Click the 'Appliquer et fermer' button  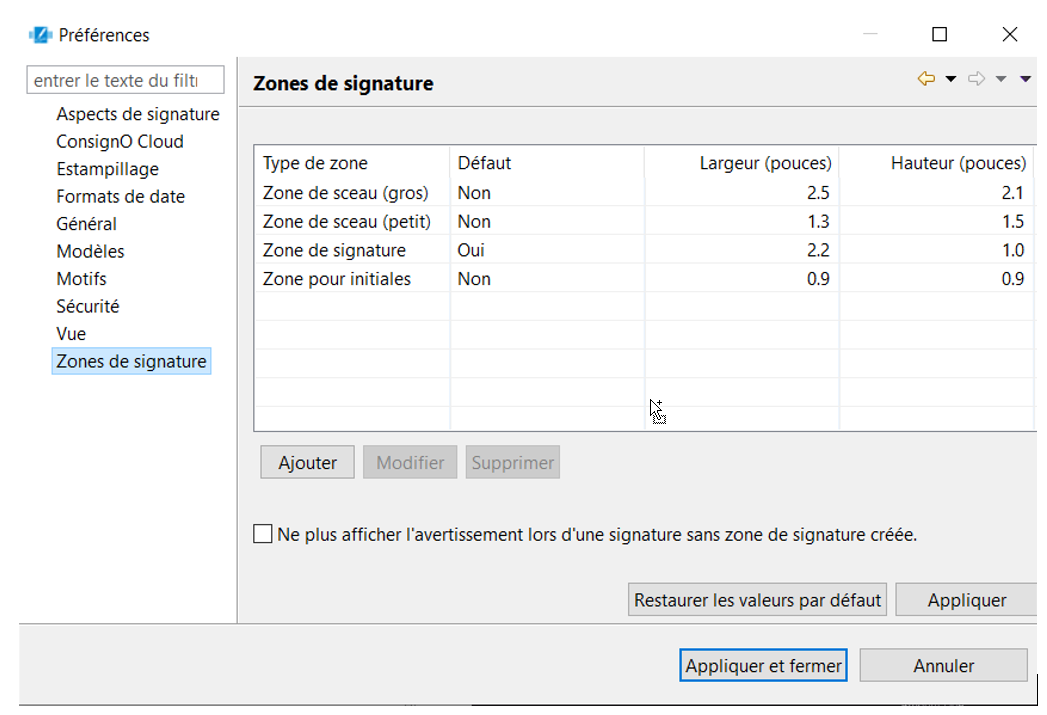pos(763,665)
